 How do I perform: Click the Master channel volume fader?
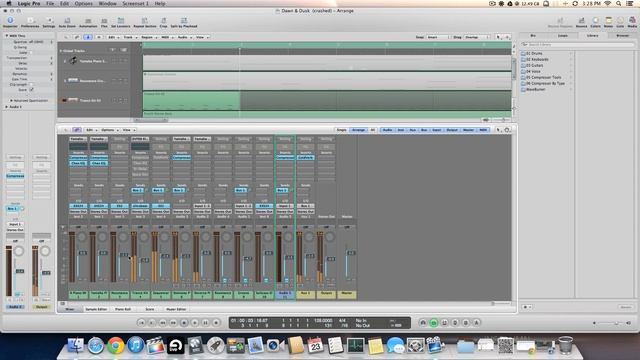[x=350, y=253]
